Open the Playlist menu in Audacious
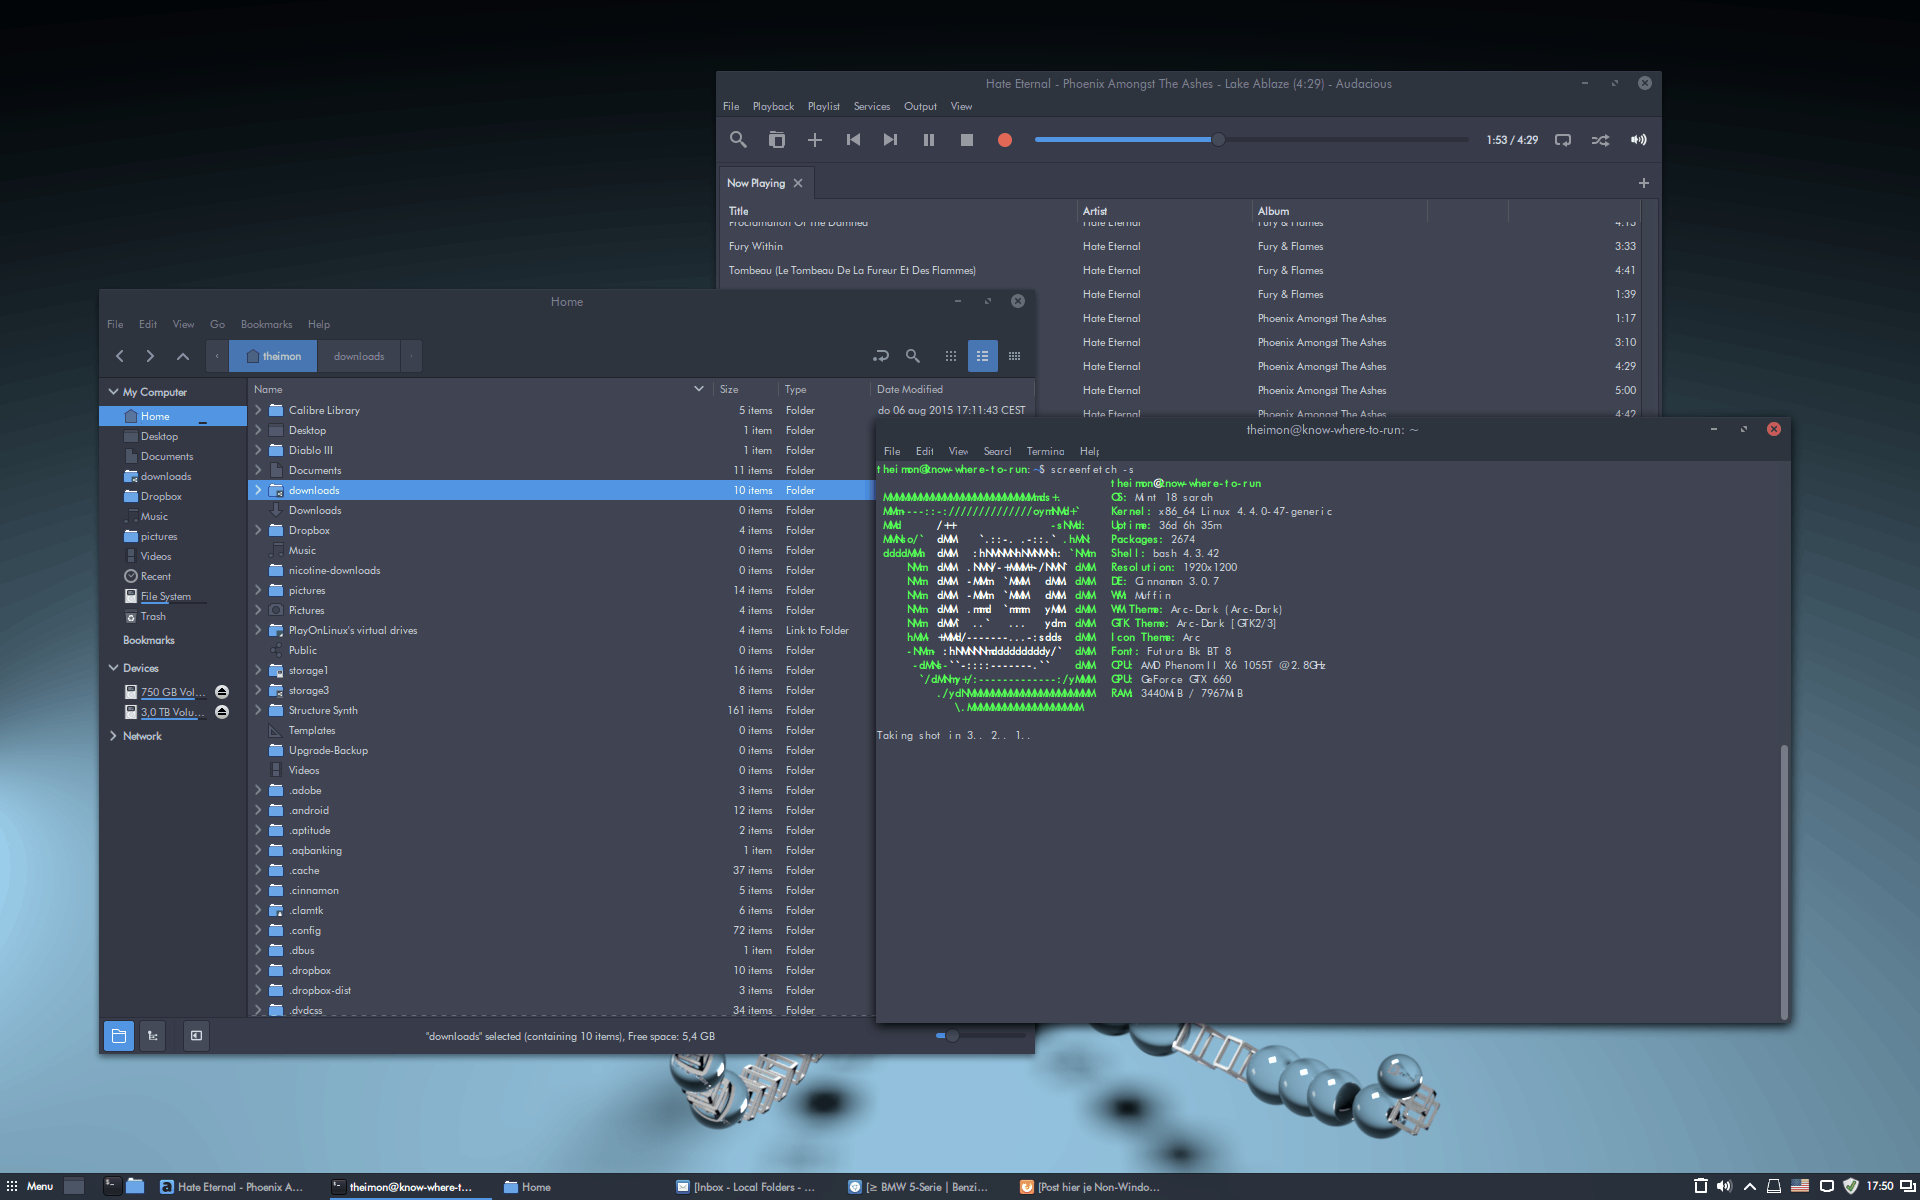The image size is (1920, 1200). [823, 106]
